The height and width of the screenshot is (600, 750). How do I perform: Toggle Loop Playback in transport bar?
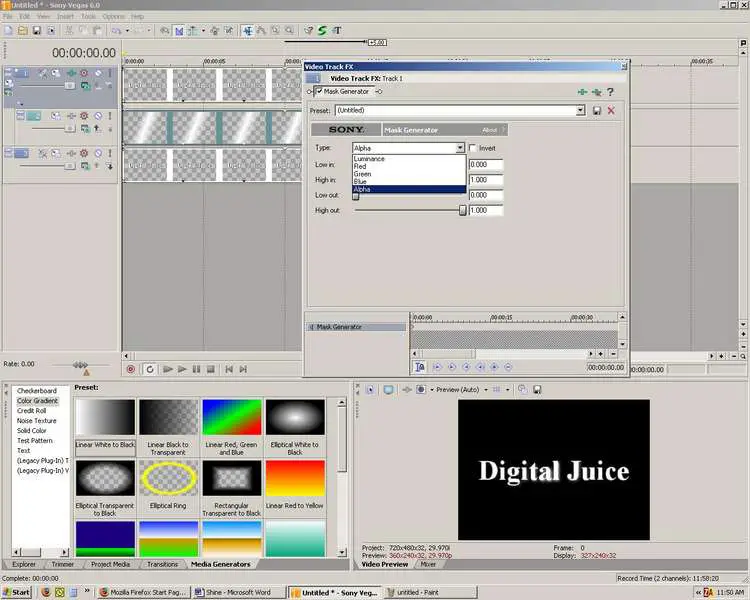click(150, 369)
